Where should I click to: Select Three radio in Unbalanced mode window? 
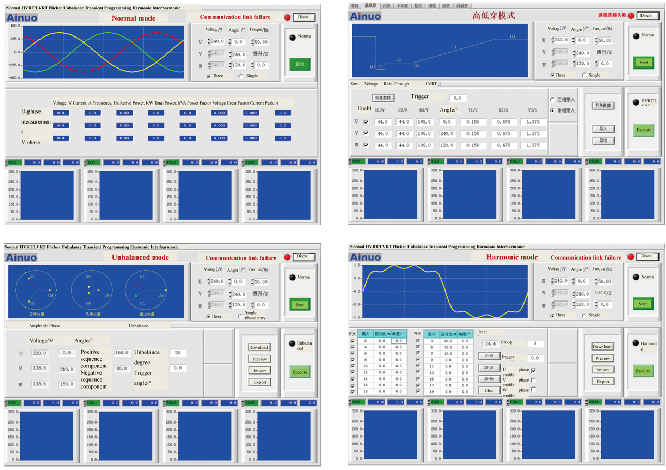[209, 316]
